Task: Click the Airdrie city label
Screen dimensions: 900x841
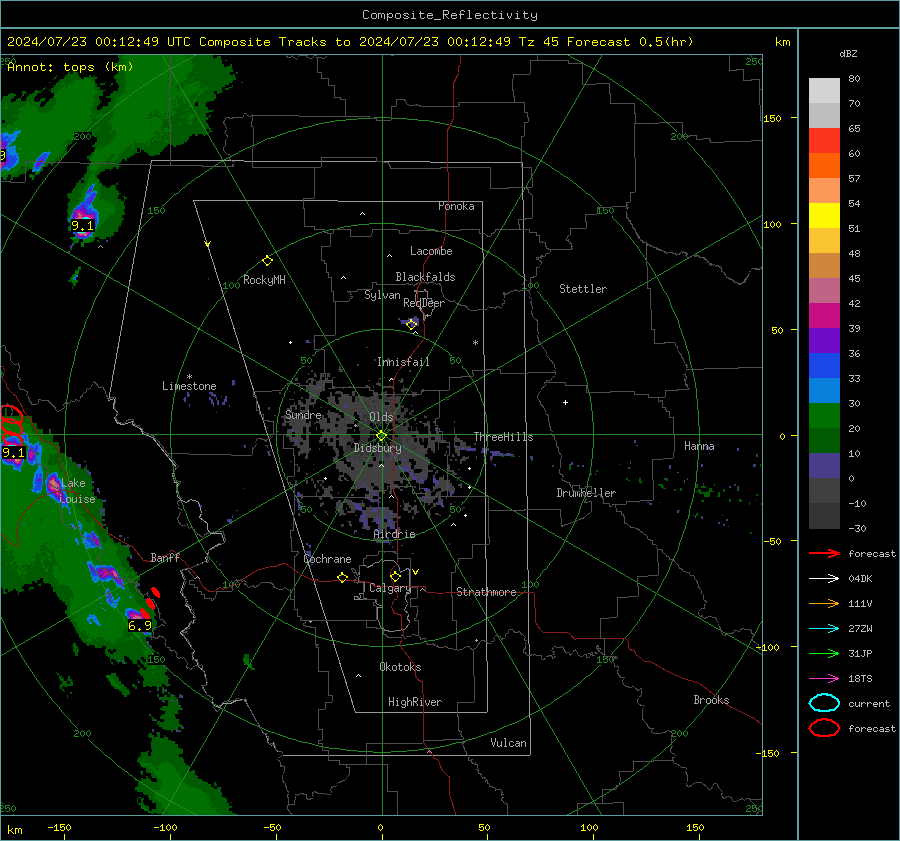Action: (x=394, y=534)
